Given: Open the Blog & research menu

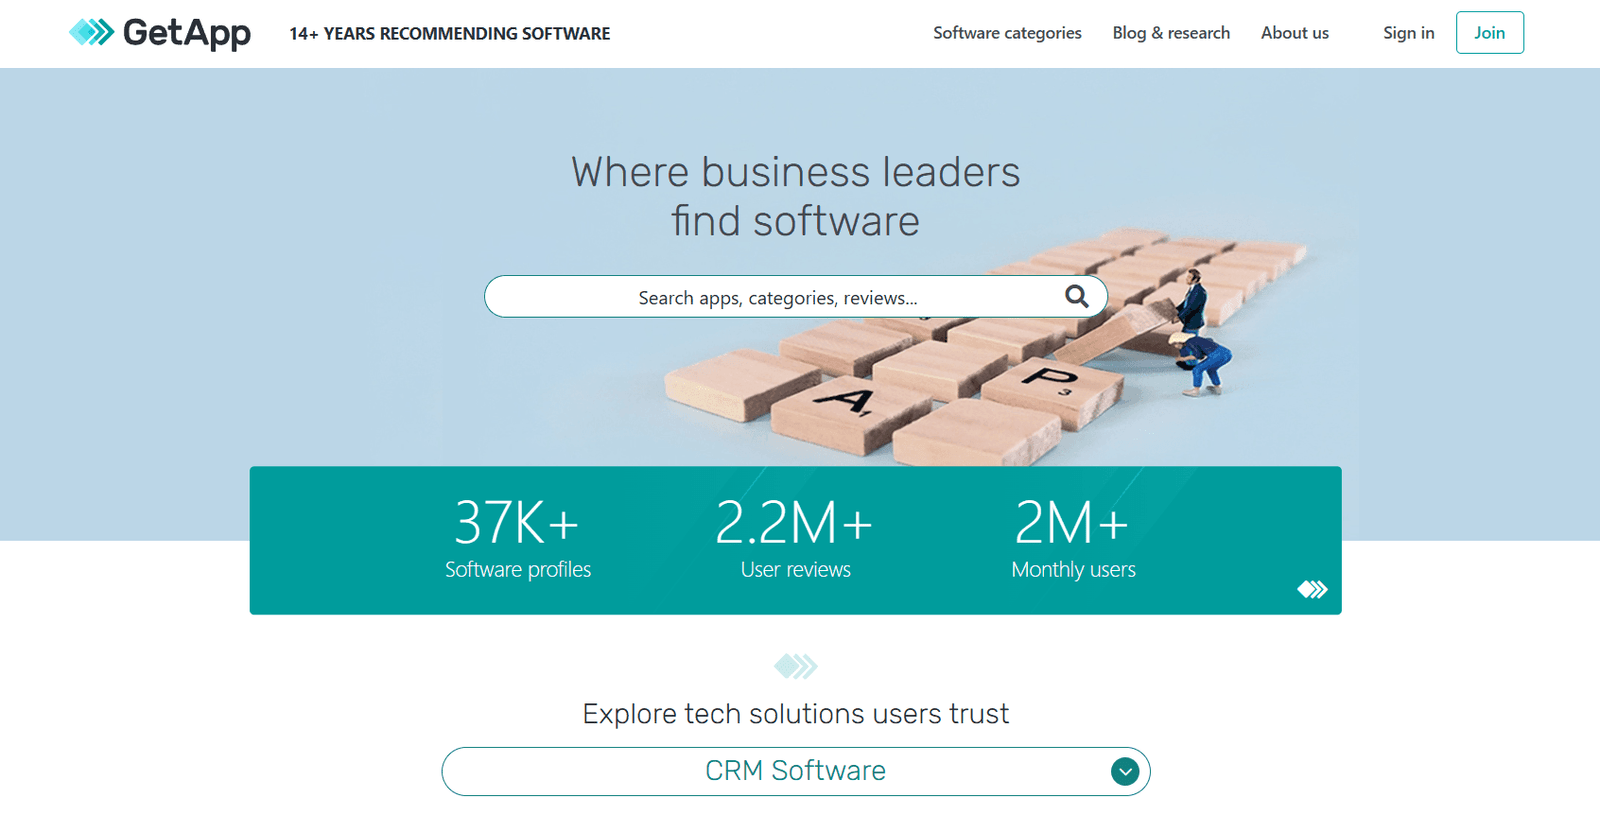Looking at the screenshot, I should tap(1171, 33).
